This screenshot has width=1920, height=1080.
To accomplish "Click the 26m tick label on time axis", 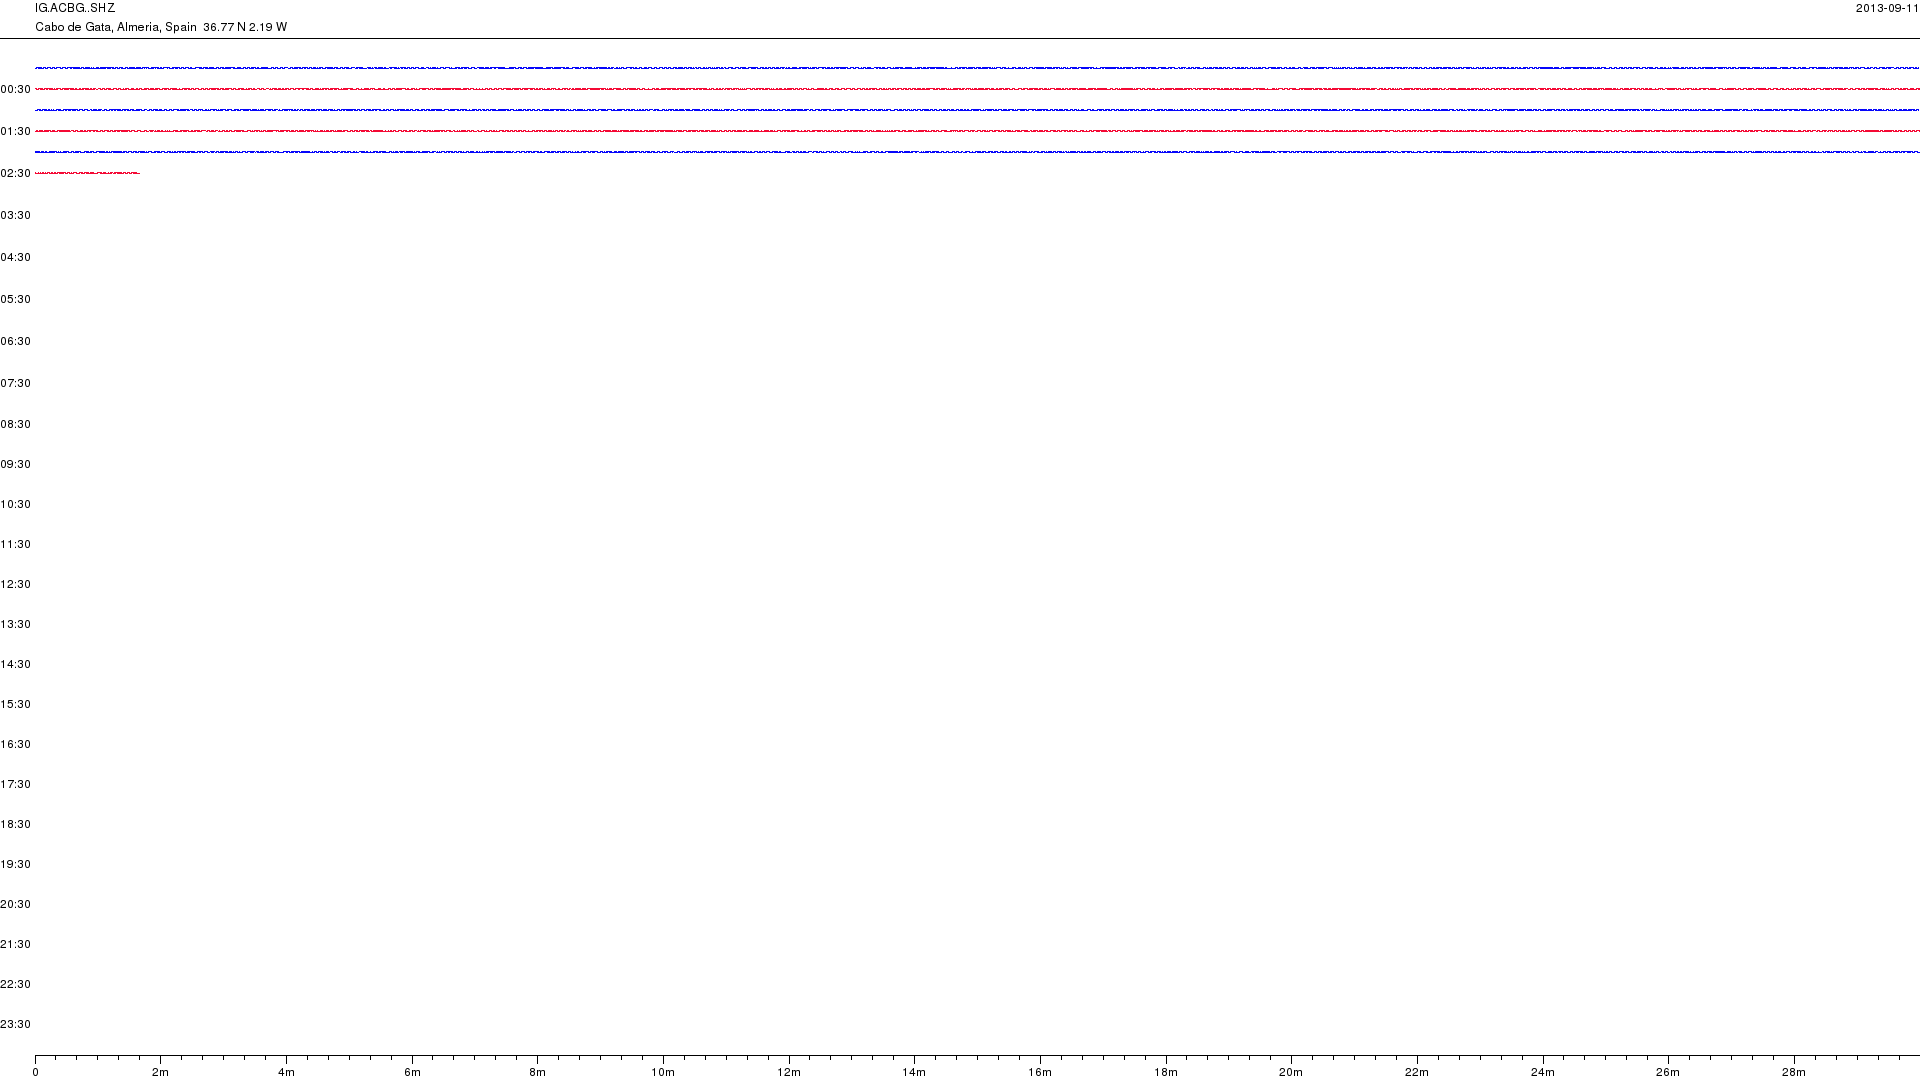I will [x=1668, y=1073].
